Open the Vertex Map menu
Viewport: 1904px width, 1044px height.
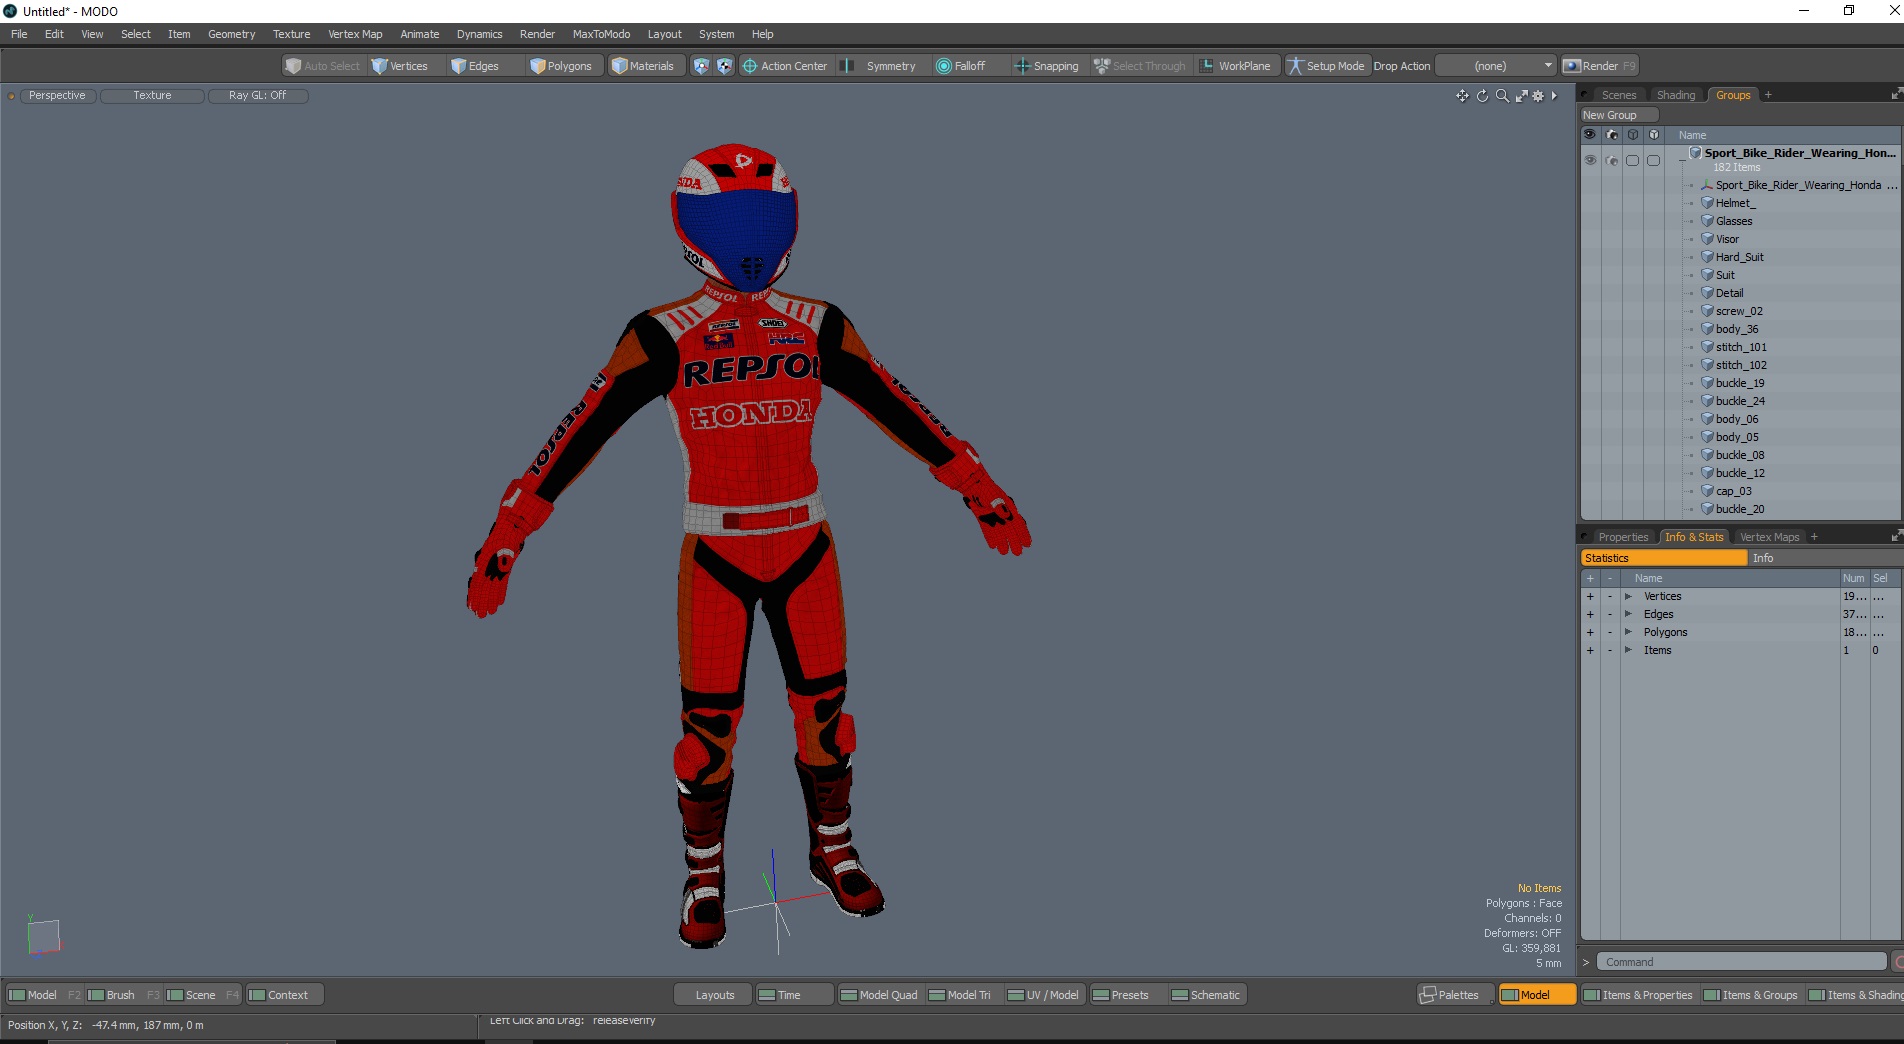(355, 34)
